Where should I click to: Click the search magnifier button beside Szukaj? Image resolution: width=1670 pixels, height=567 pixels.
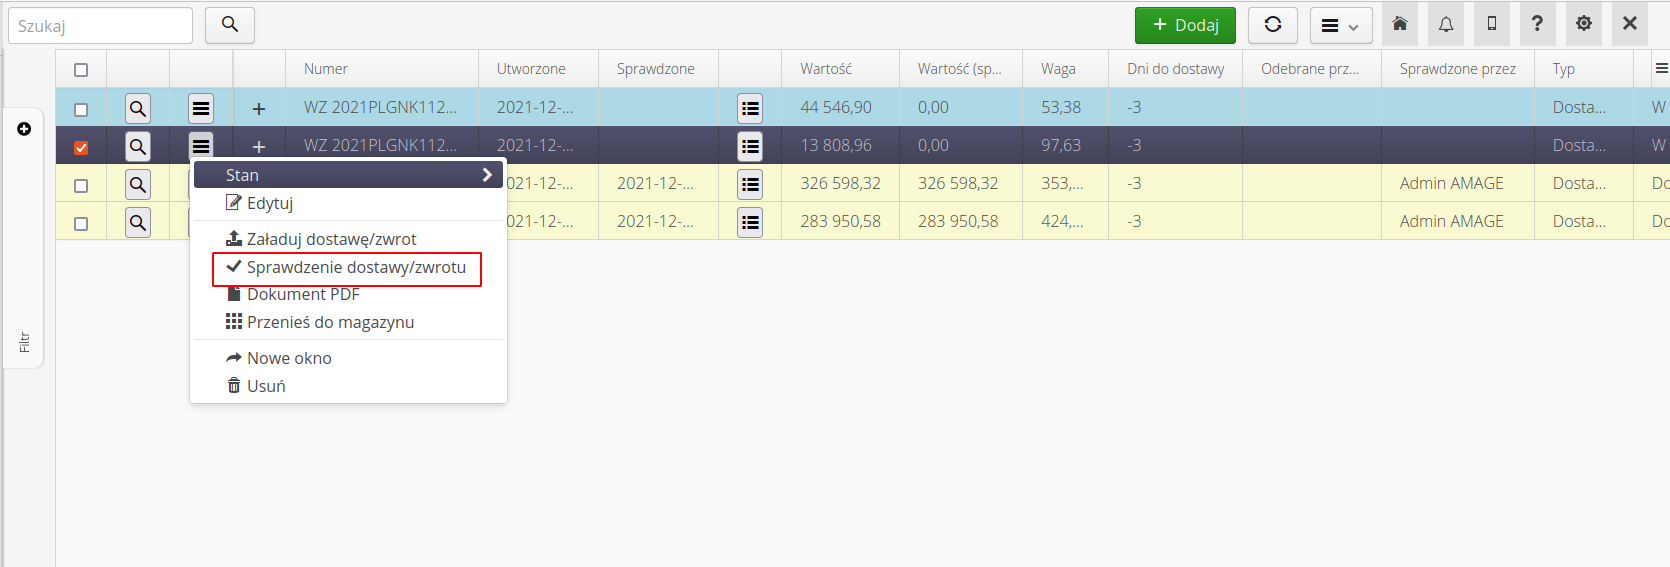[x=230, y=25]
